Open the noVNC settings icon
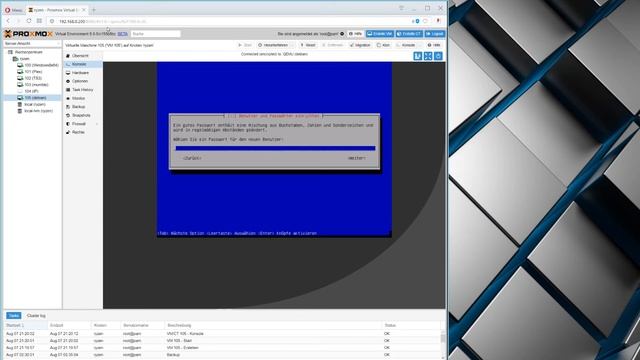Screen dimensions: 640x360 pos(438,56)
